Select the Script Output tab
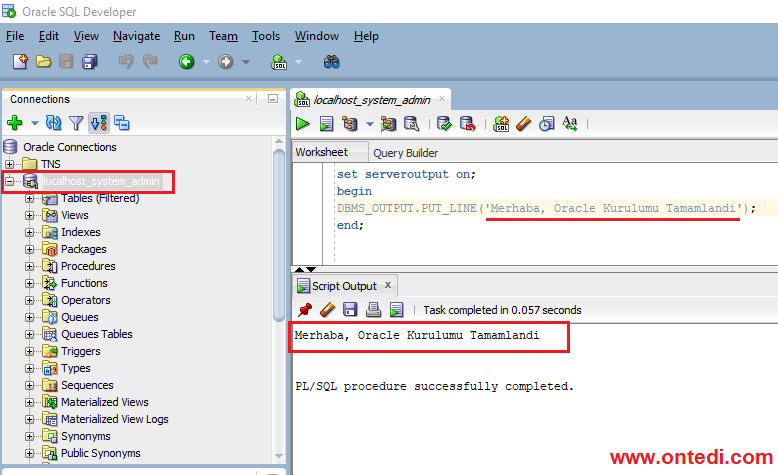The height and width of the screenshot is (475, 778). pos(344,286)
